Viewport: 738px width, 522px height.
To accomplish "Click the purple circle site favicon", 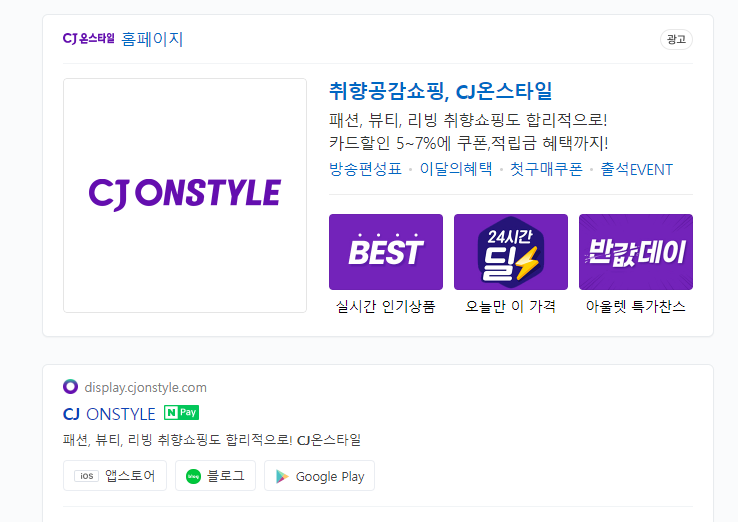I will coord(71,386).
